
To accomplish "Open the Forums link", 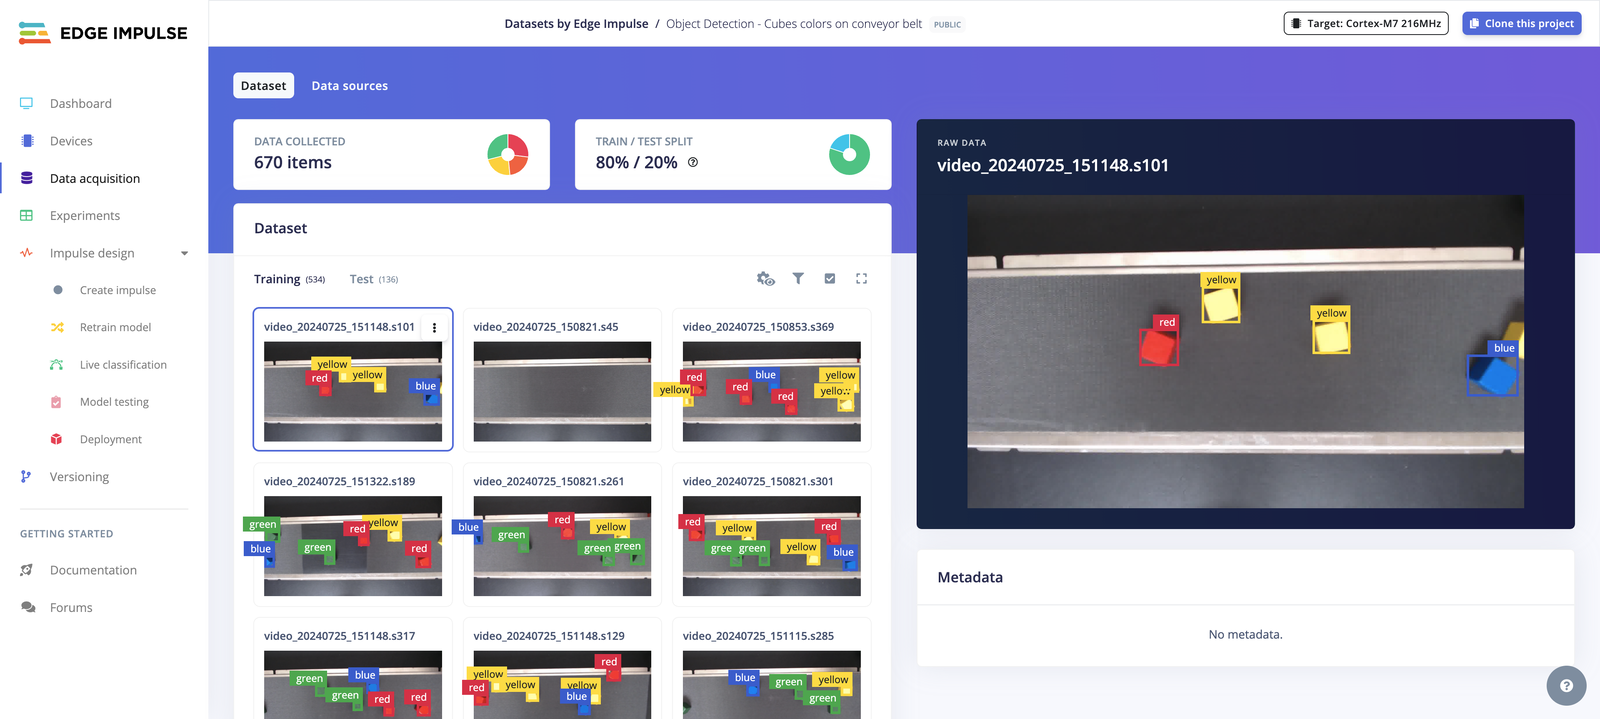I will point(71,607).
